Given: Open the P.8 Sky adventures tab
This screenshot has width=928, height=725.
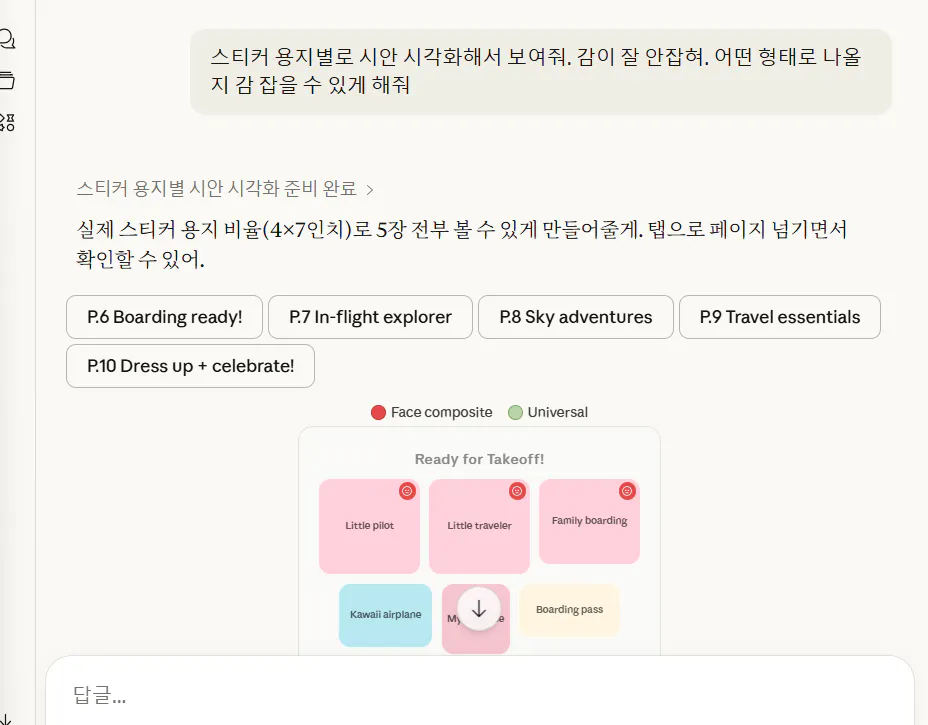Looking at the screenshot, I should coord(575,317).
